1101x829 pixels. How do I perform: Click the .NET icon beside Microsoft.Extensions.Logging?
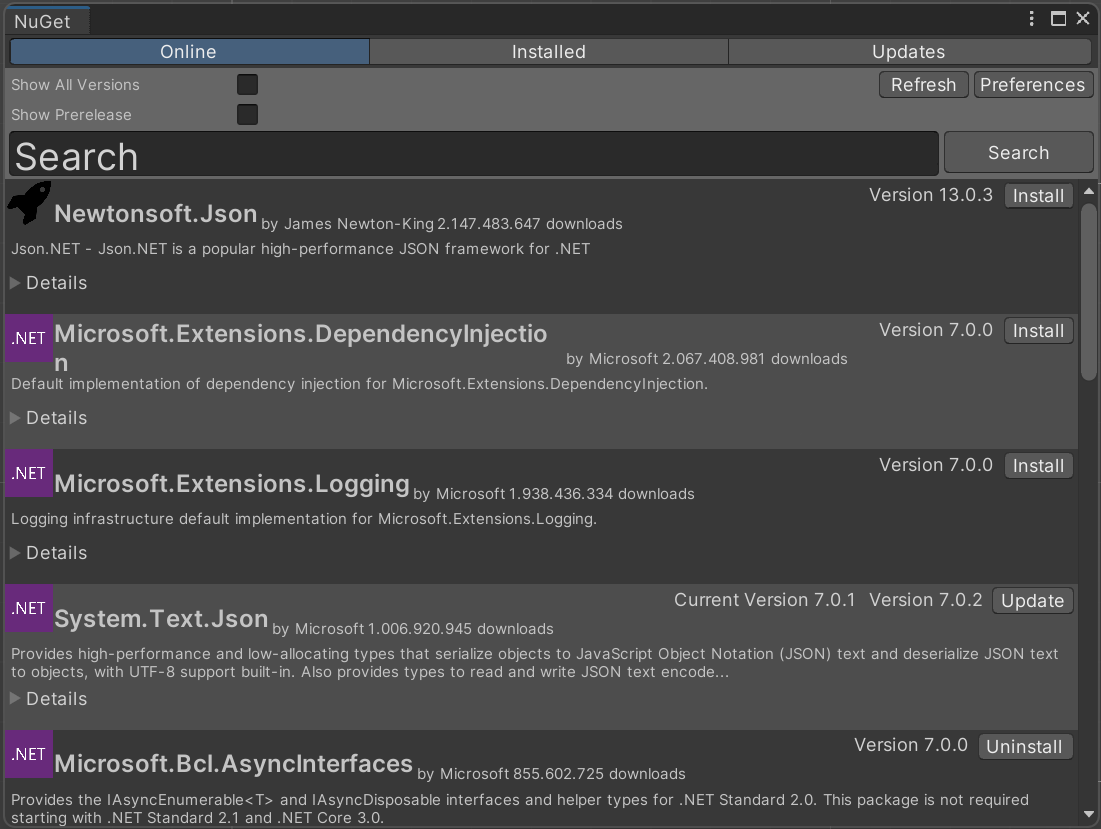tap(29, 473)
